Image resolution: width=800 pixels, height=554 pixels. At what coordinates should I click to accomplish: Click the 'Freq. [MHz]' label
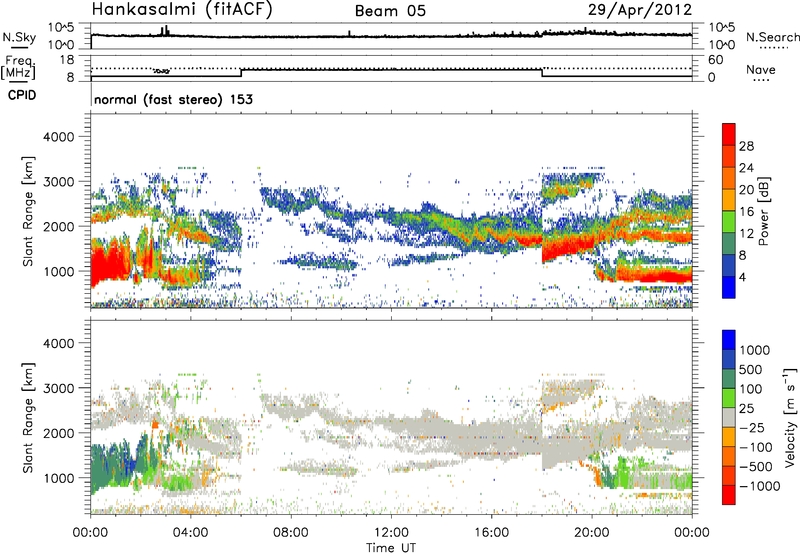(19, 68)
